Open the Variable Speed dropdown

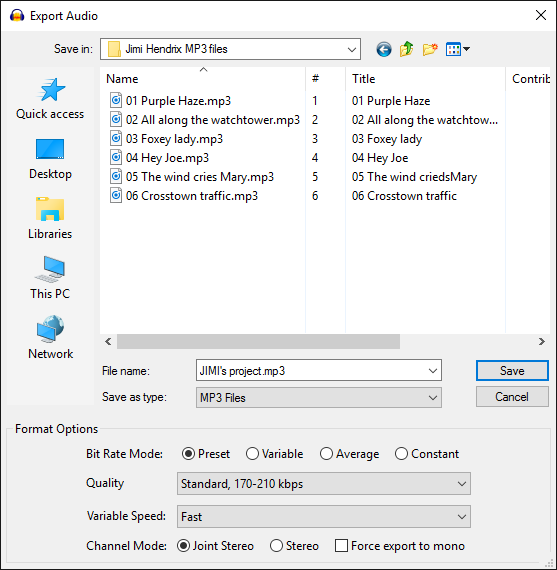(324, 517)
